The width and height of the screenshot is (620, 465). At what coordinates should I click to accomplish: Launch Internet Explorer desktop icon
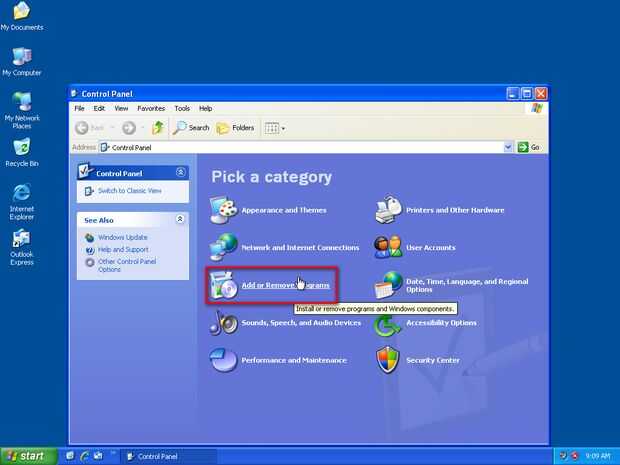click(x=22, y=201)
